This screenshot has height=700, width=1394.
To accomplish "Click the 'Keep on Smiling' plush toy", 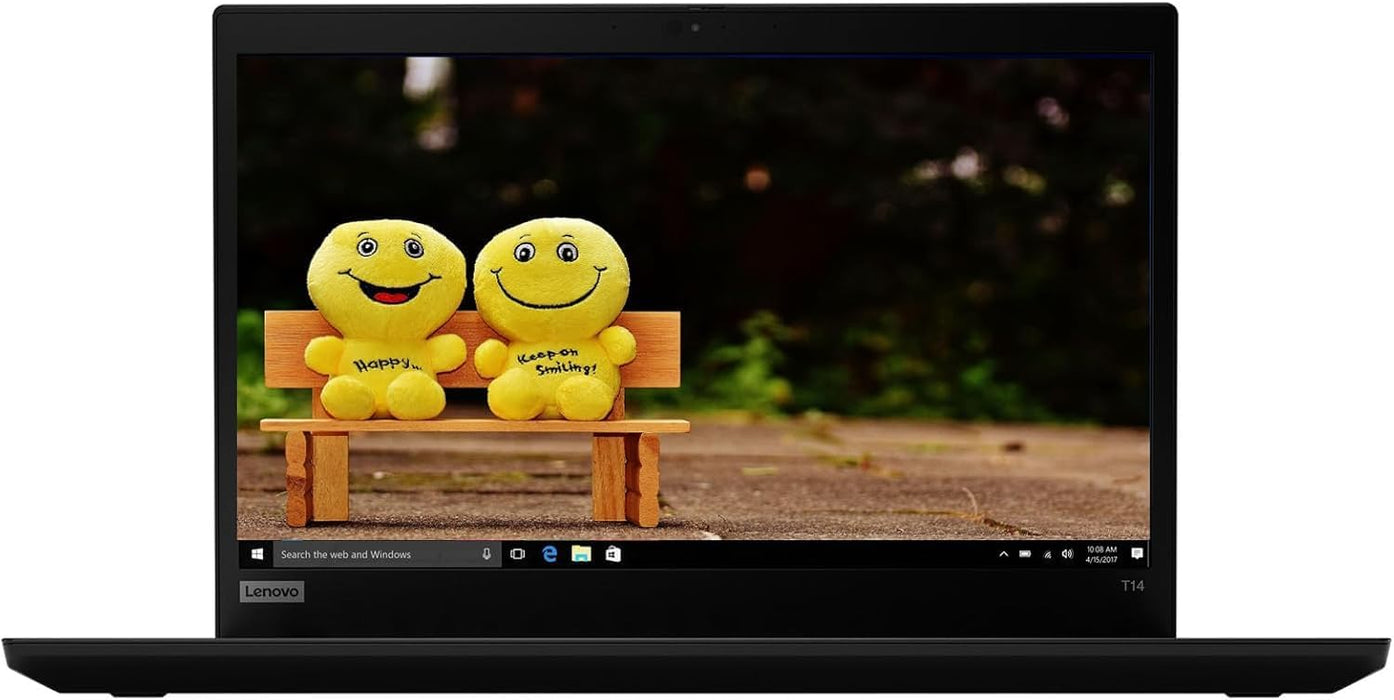I will [553, 320].
